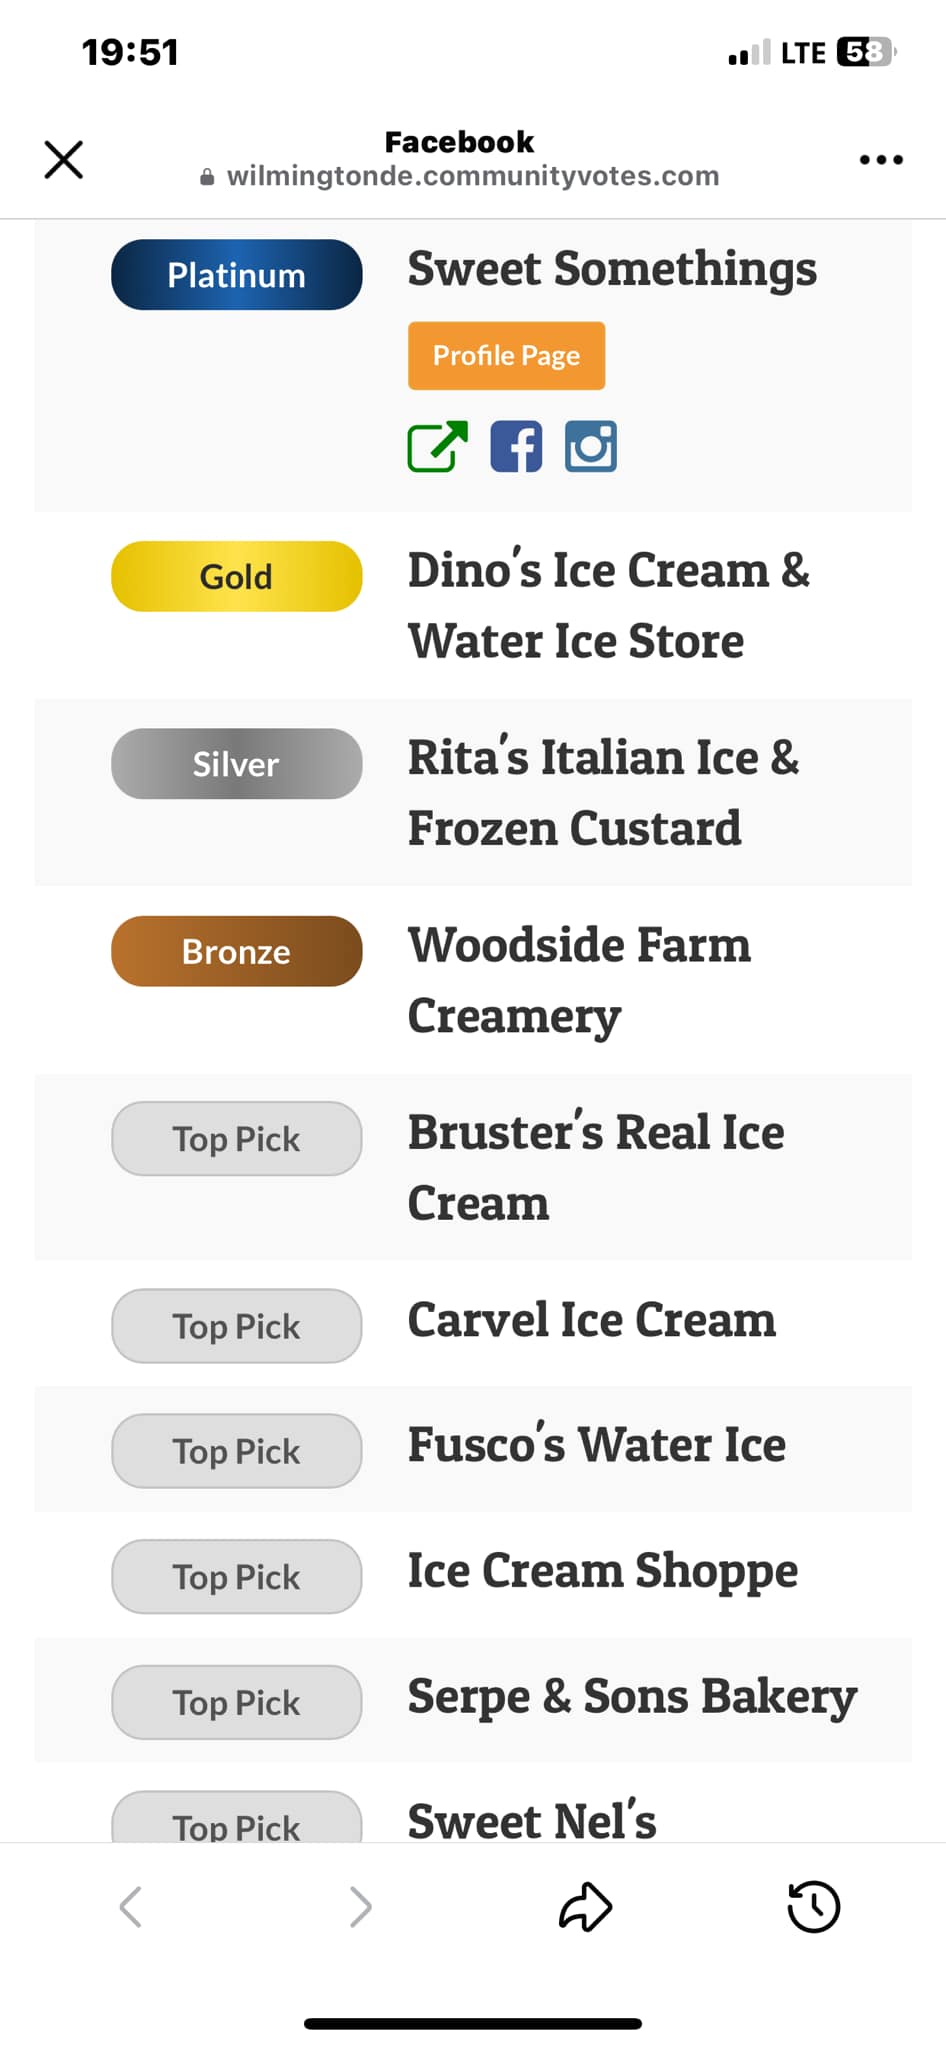Open Serpe & Sons Bakery entry
Screen dimensions: 946x2048
[632, 1697]
